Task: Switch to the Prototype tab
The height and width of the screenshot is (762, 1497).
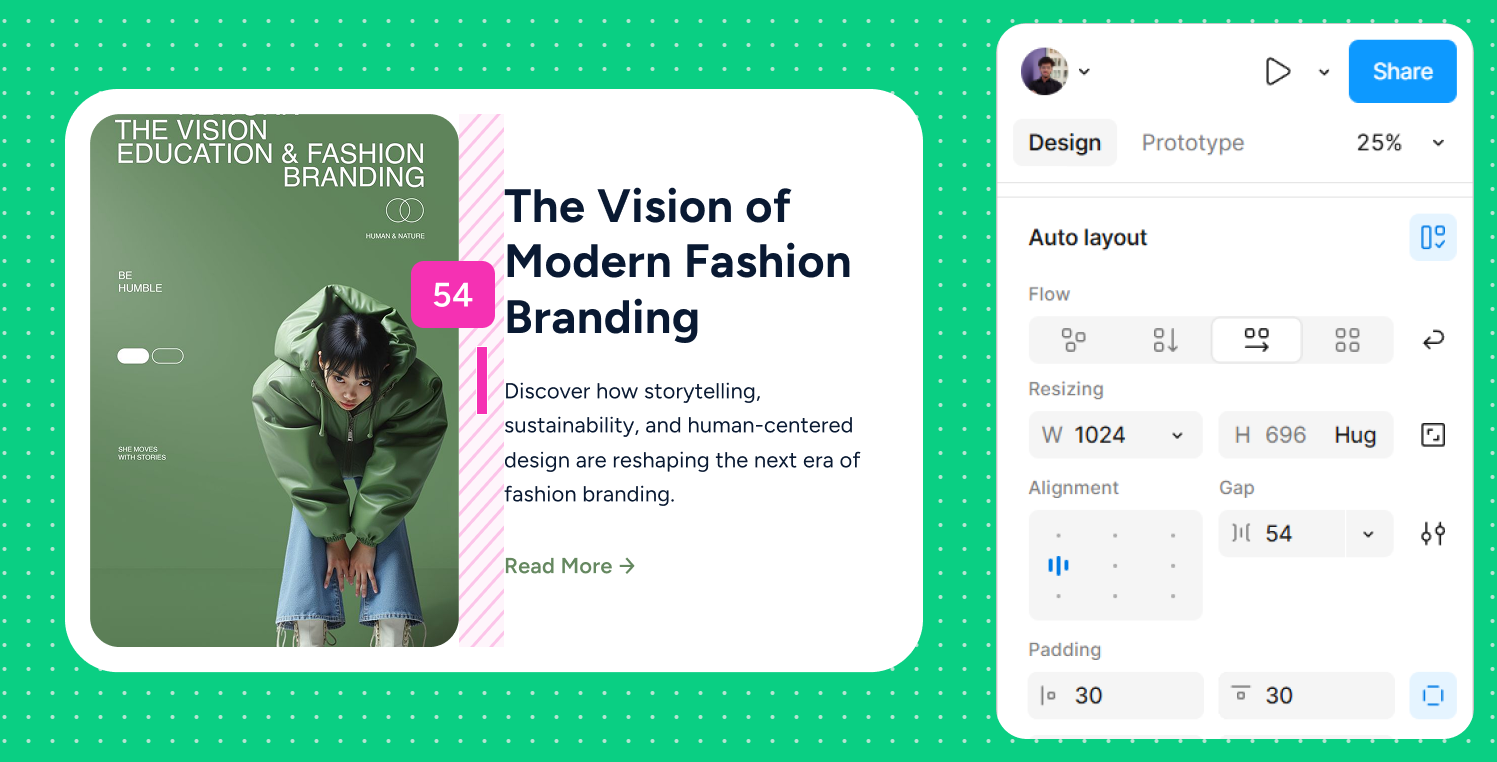Action: [1192, 143]
